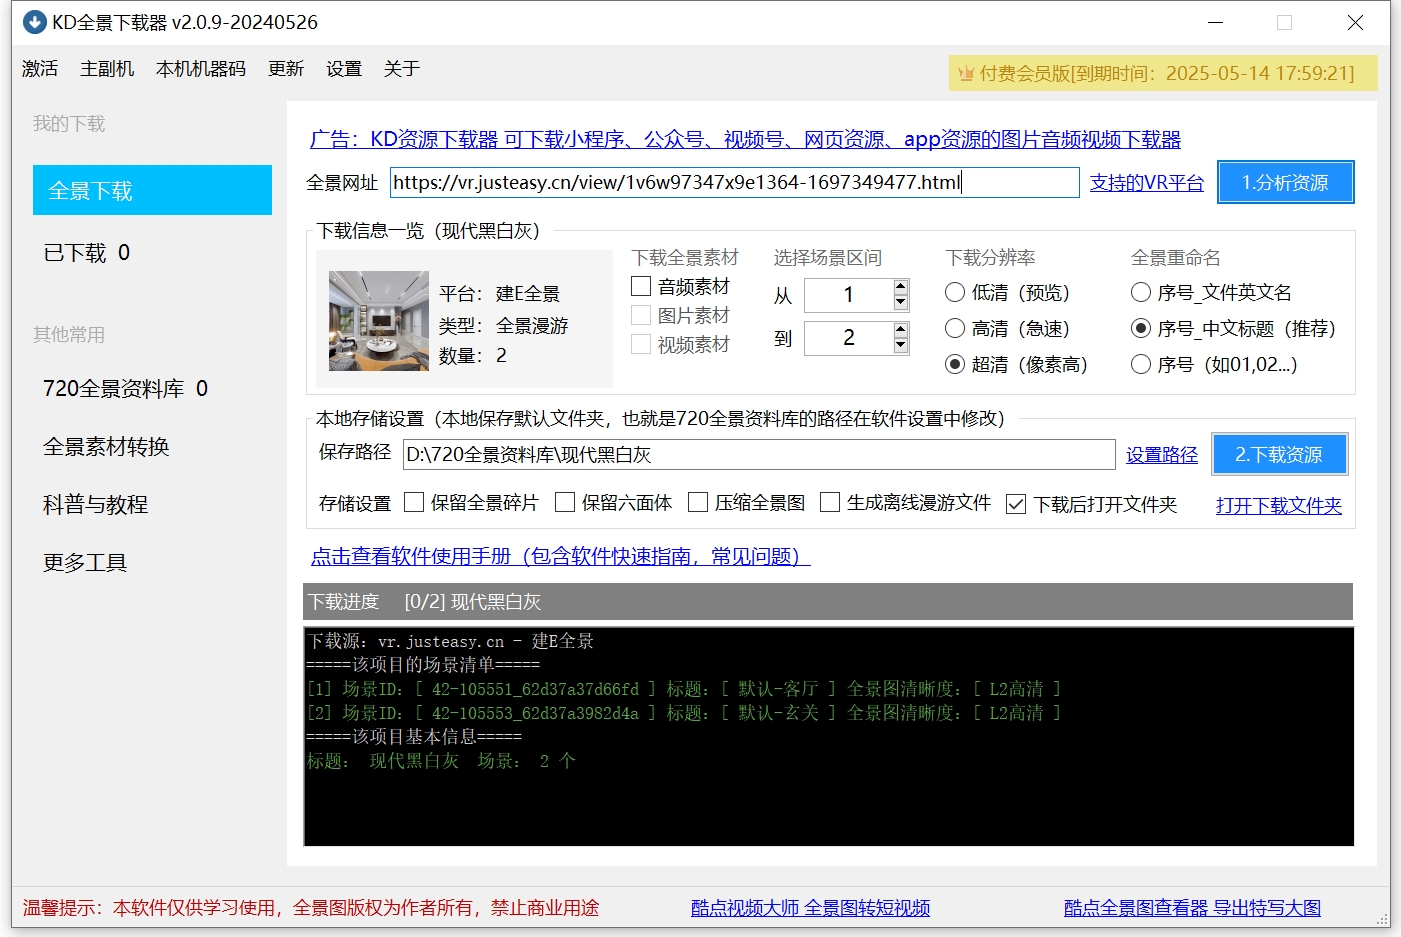Click the living room panorama thumbnail

pos(379,321)
